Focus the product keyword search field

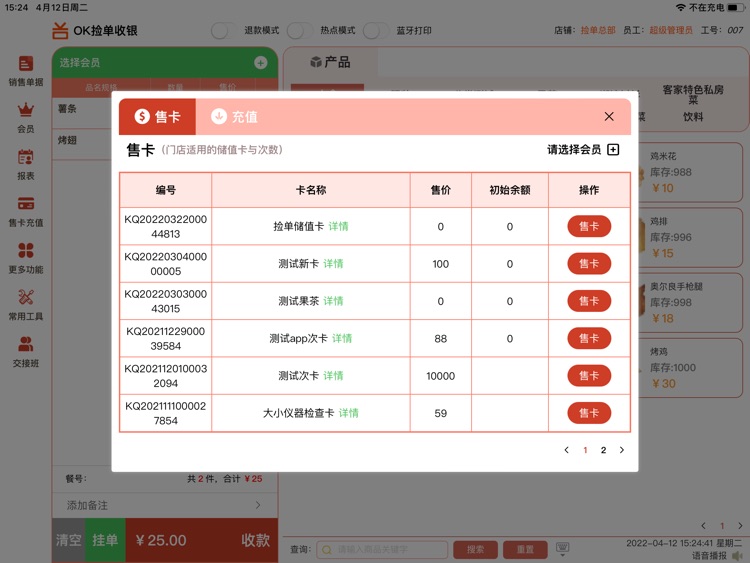click(x=382, y=550)
